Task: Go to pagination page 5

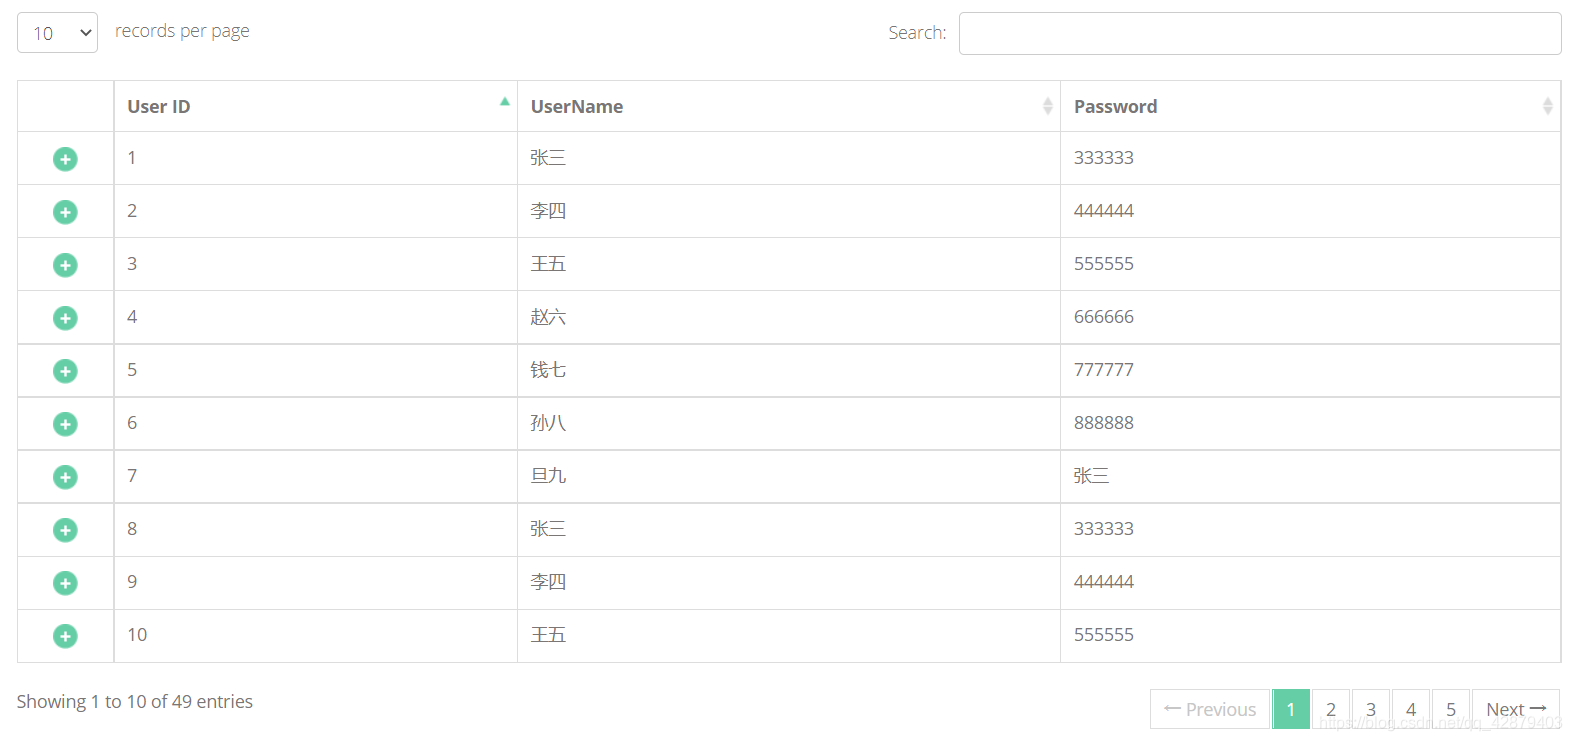Action: coord(1451,709)
